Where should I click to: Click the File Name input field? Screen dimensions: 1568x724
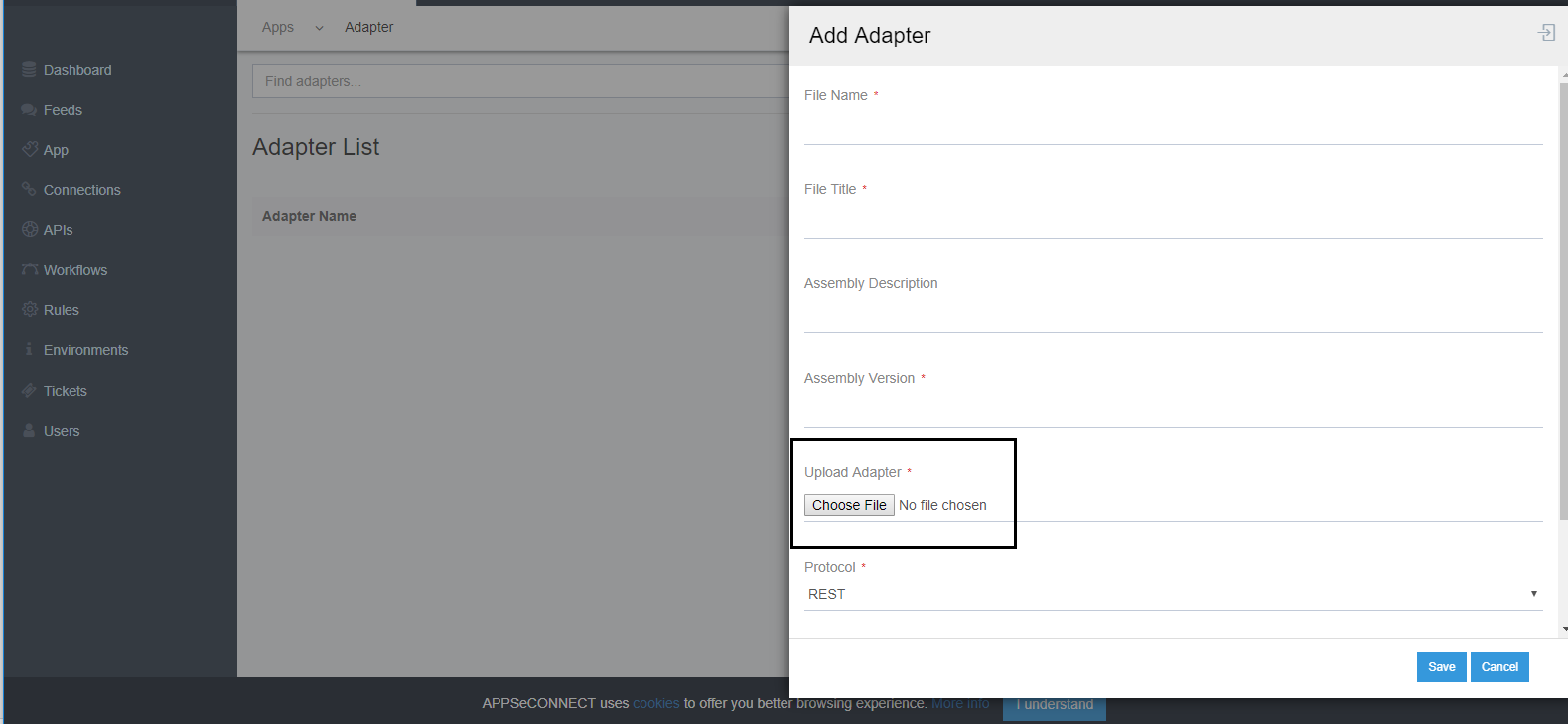tap(1173, 127)
